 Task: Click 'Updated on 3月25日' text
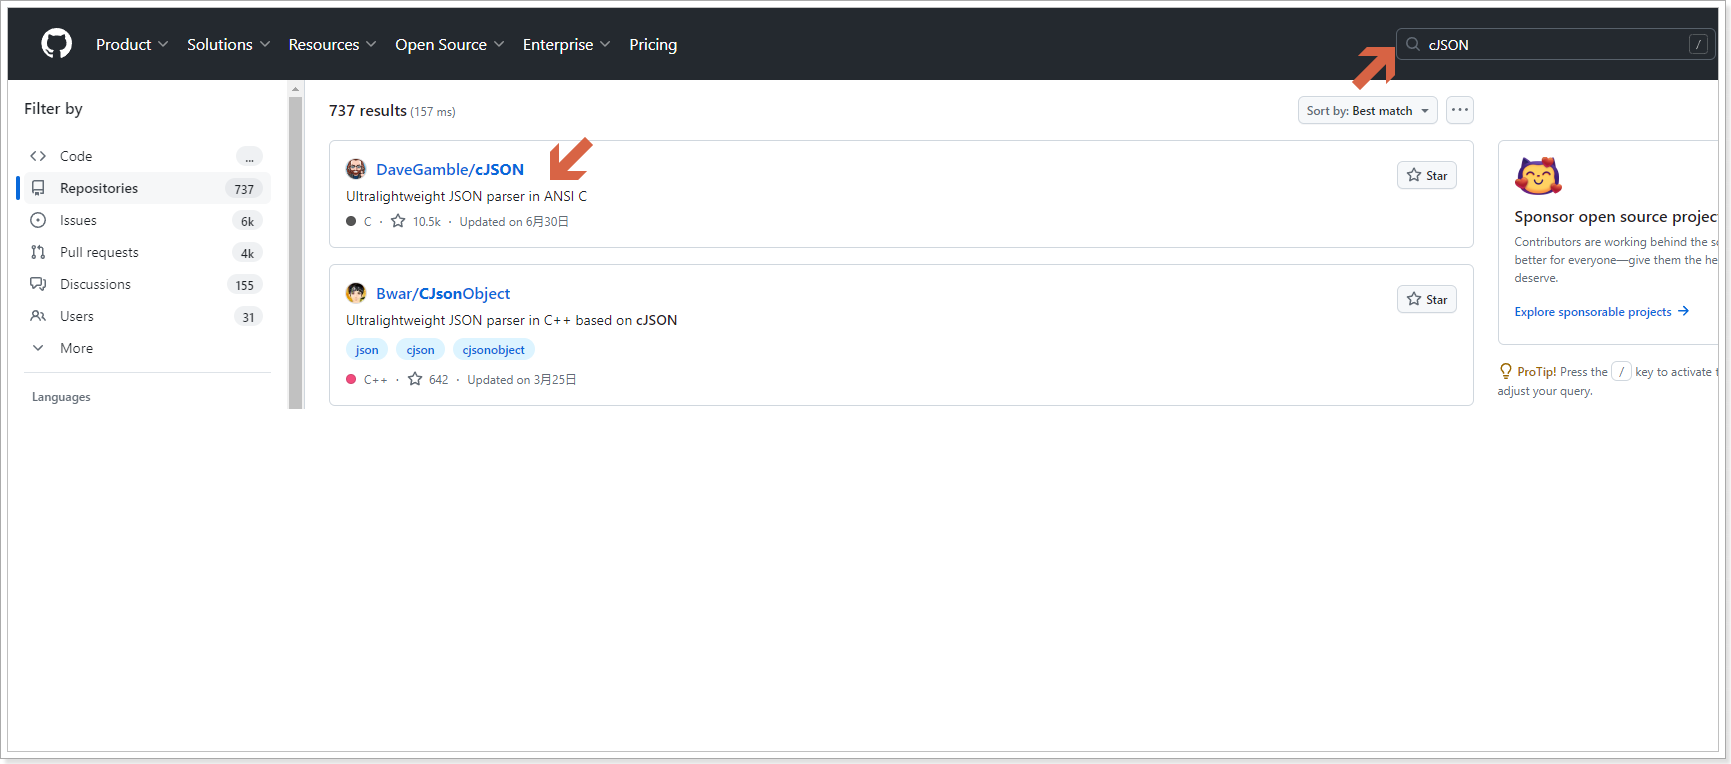pyautogui.click(x=522, y=379)
